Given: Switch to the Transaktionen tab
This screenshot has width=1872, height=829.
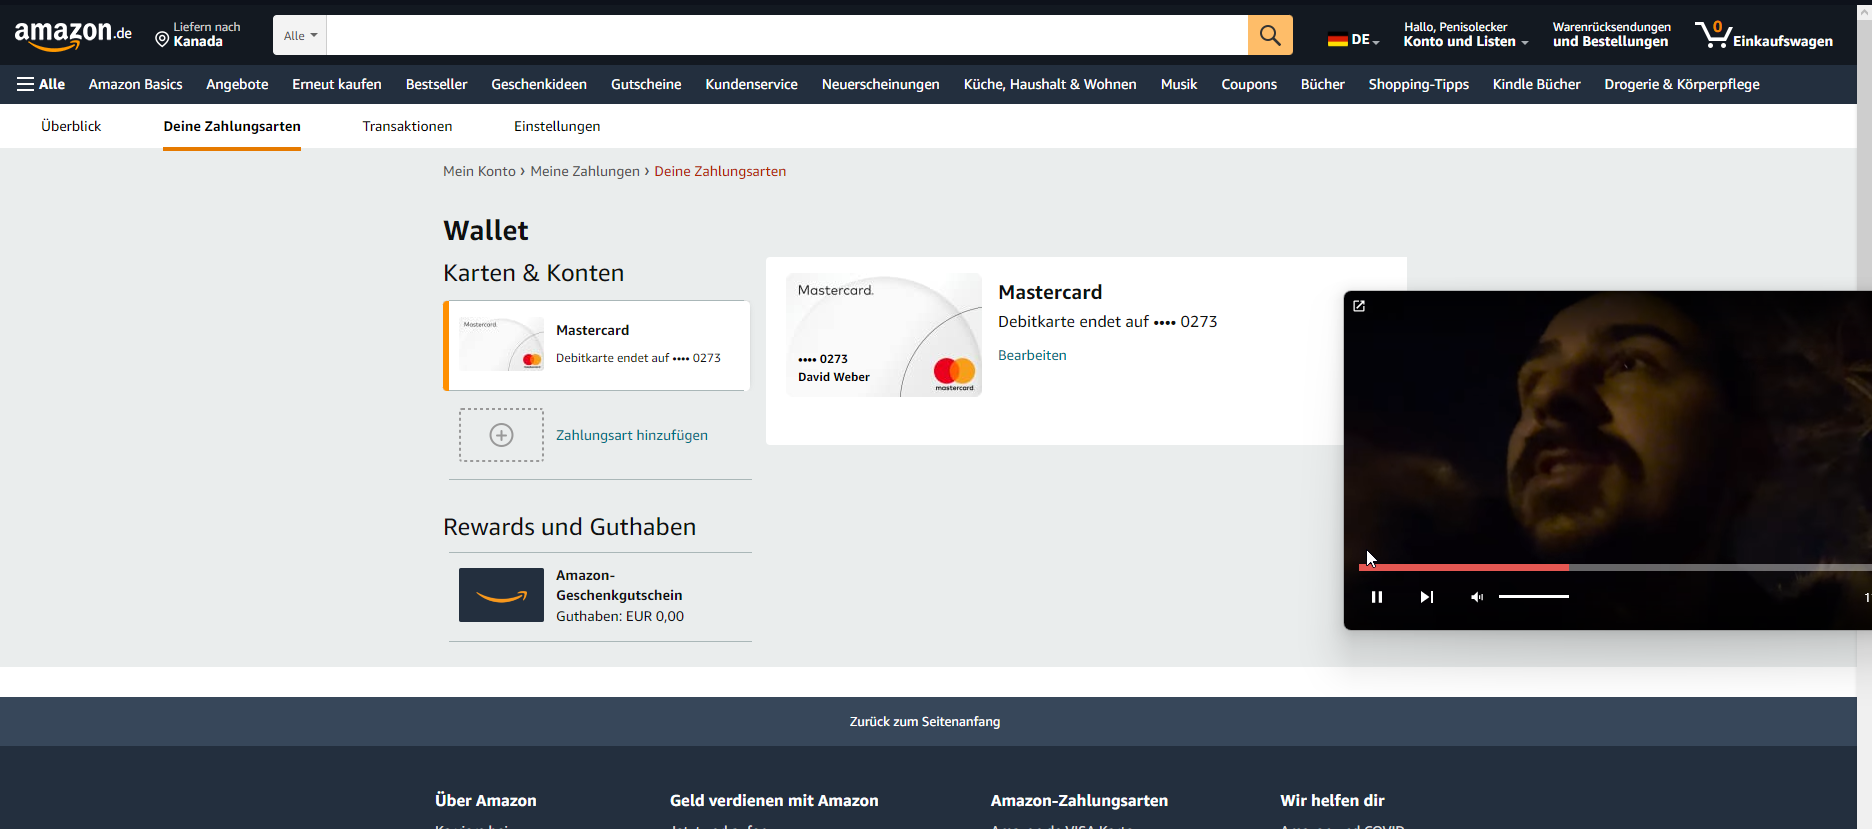Looking at the screenshot, I should pos(407,126).
